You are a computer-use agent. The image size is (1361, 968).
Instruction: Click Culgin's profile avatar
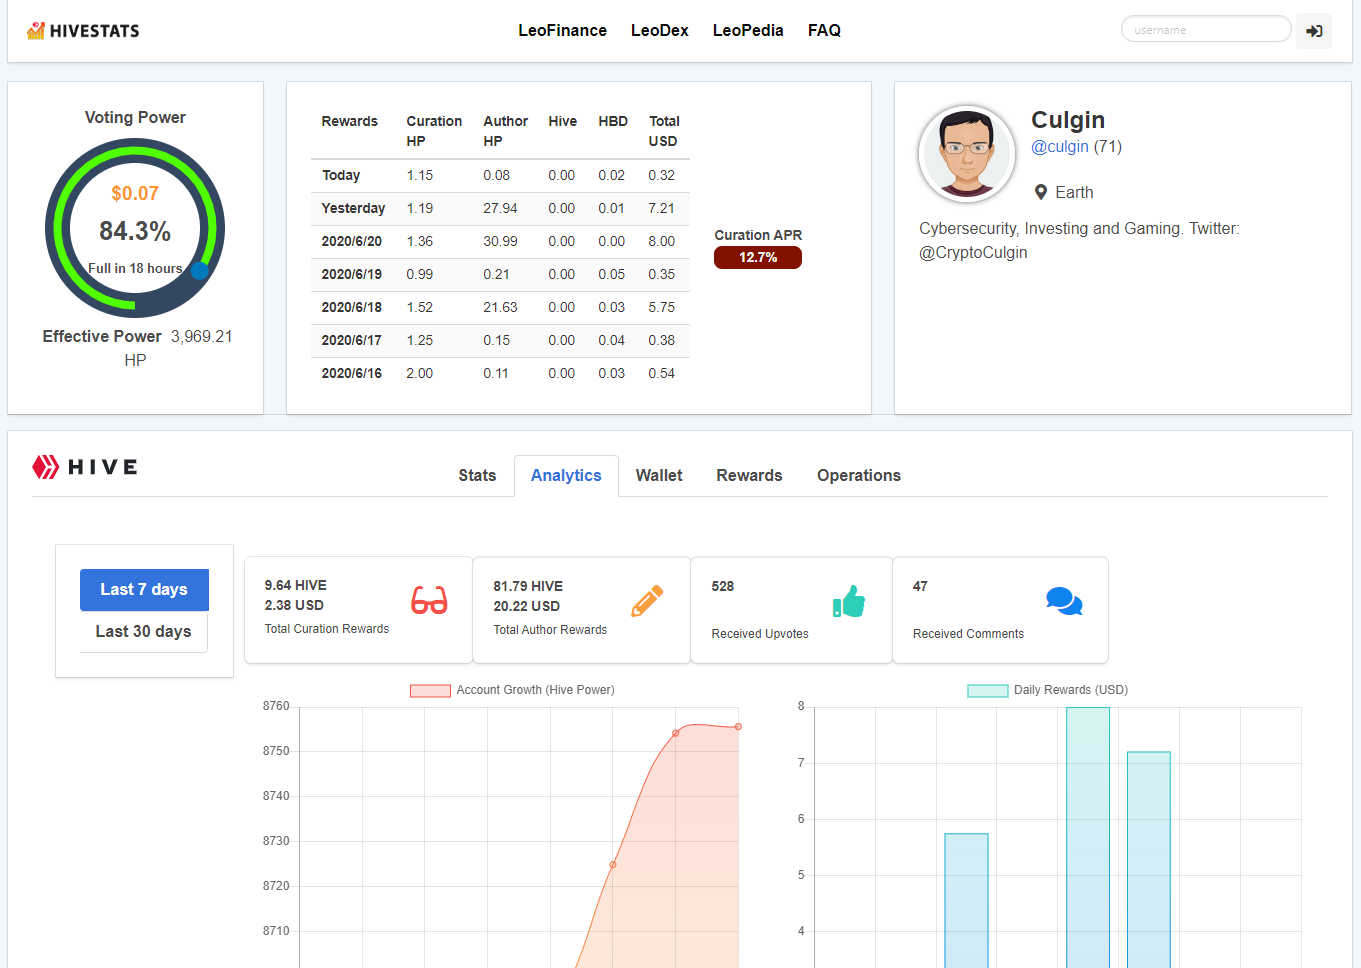[967, 154]
